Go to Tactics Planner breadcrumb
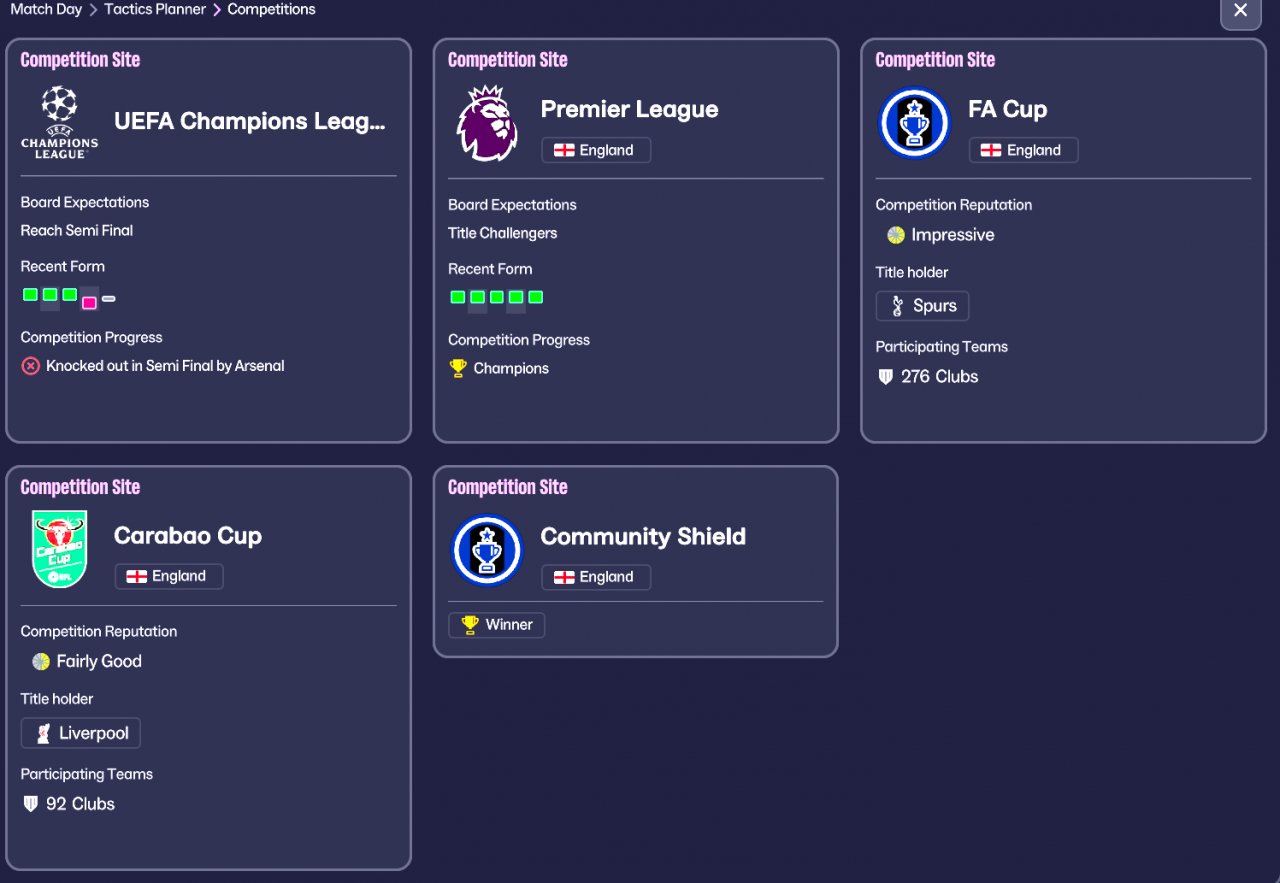This screenshot has height=883, width=1280. point(155,9)
